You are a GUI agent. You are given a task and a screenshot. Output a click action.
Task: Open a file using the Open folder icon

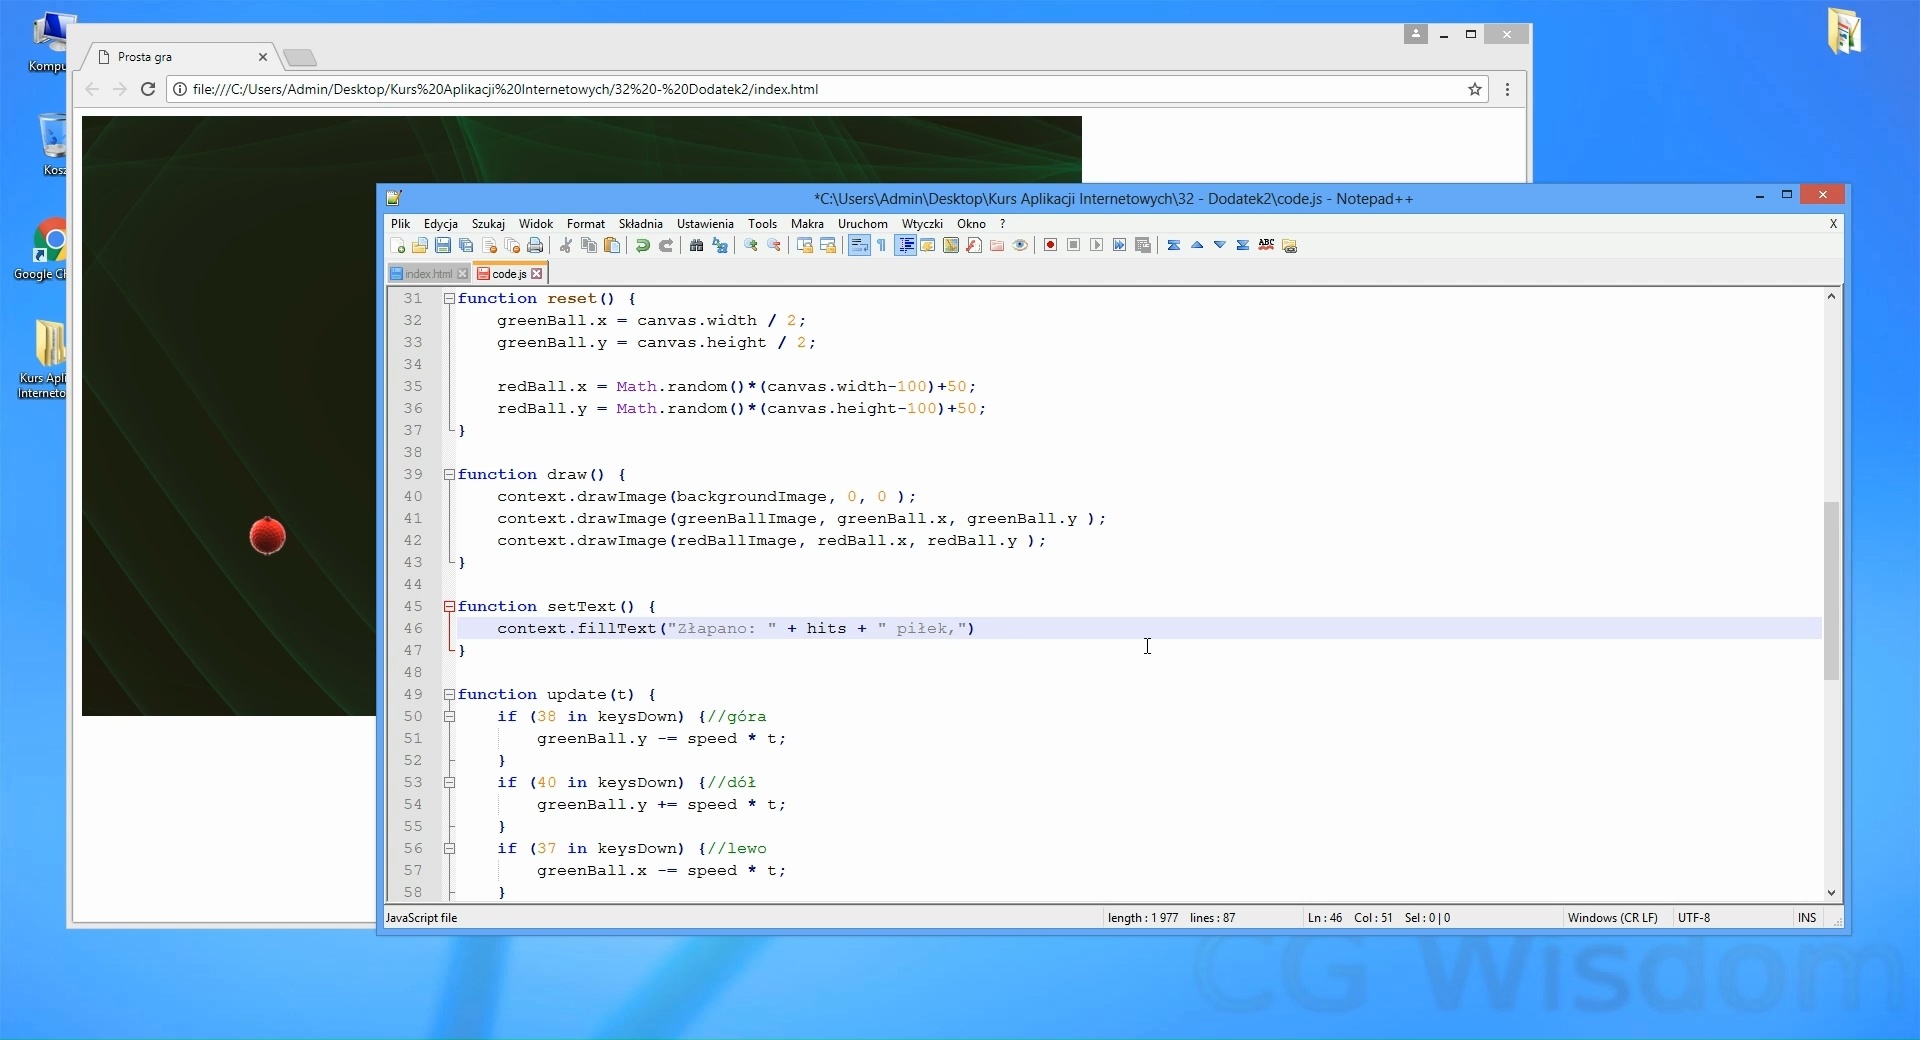tap(419, 246)
